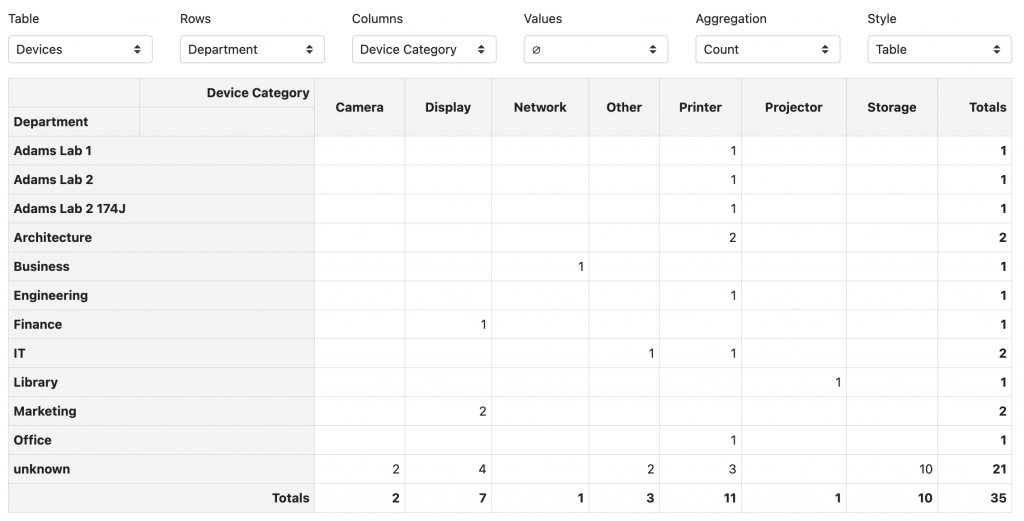This screenshot has width=1024, height=521.
Task: Expand the Columns dropdown showing Device Category
Action: [424, 49]
